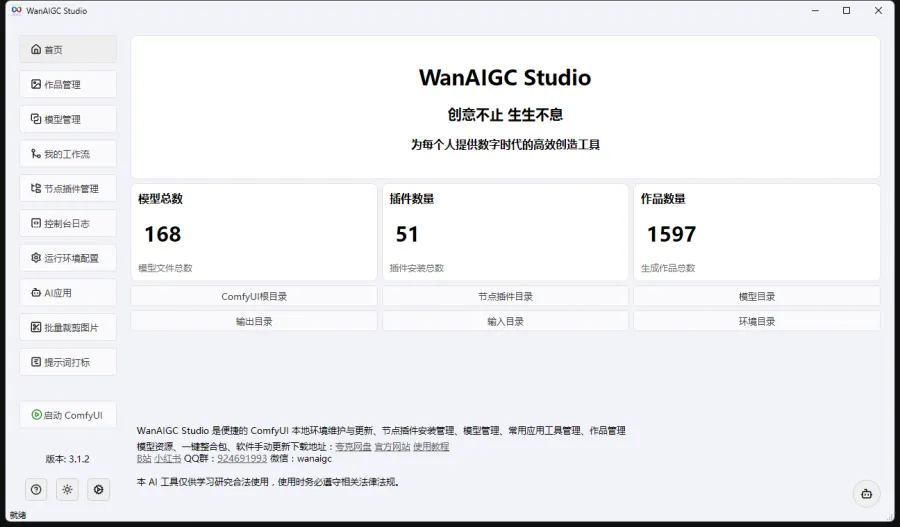Click the WanAIGC Studio heading text
This screenshot has height=527, width=900.
pos(505,78)
